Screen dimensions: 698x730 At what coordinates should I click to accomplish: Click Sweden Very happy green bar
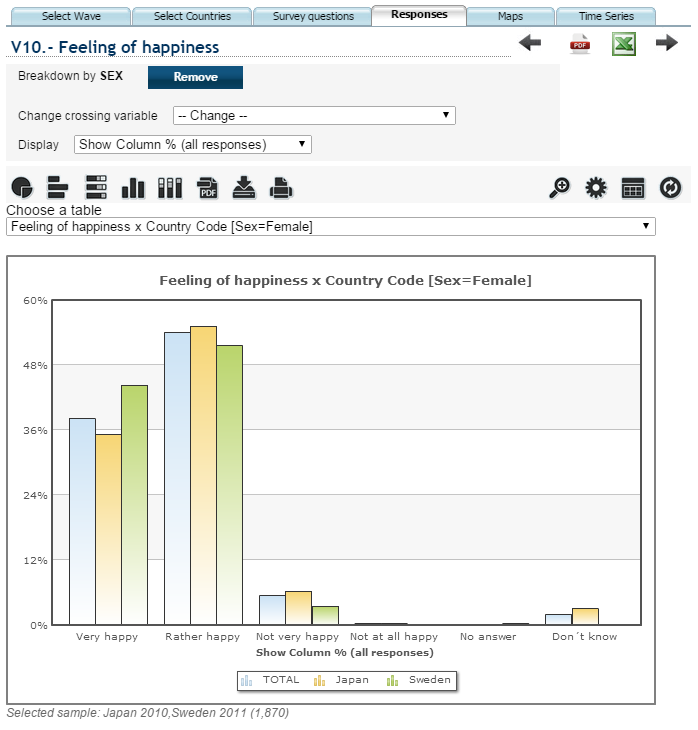click(x=135, y=505)
